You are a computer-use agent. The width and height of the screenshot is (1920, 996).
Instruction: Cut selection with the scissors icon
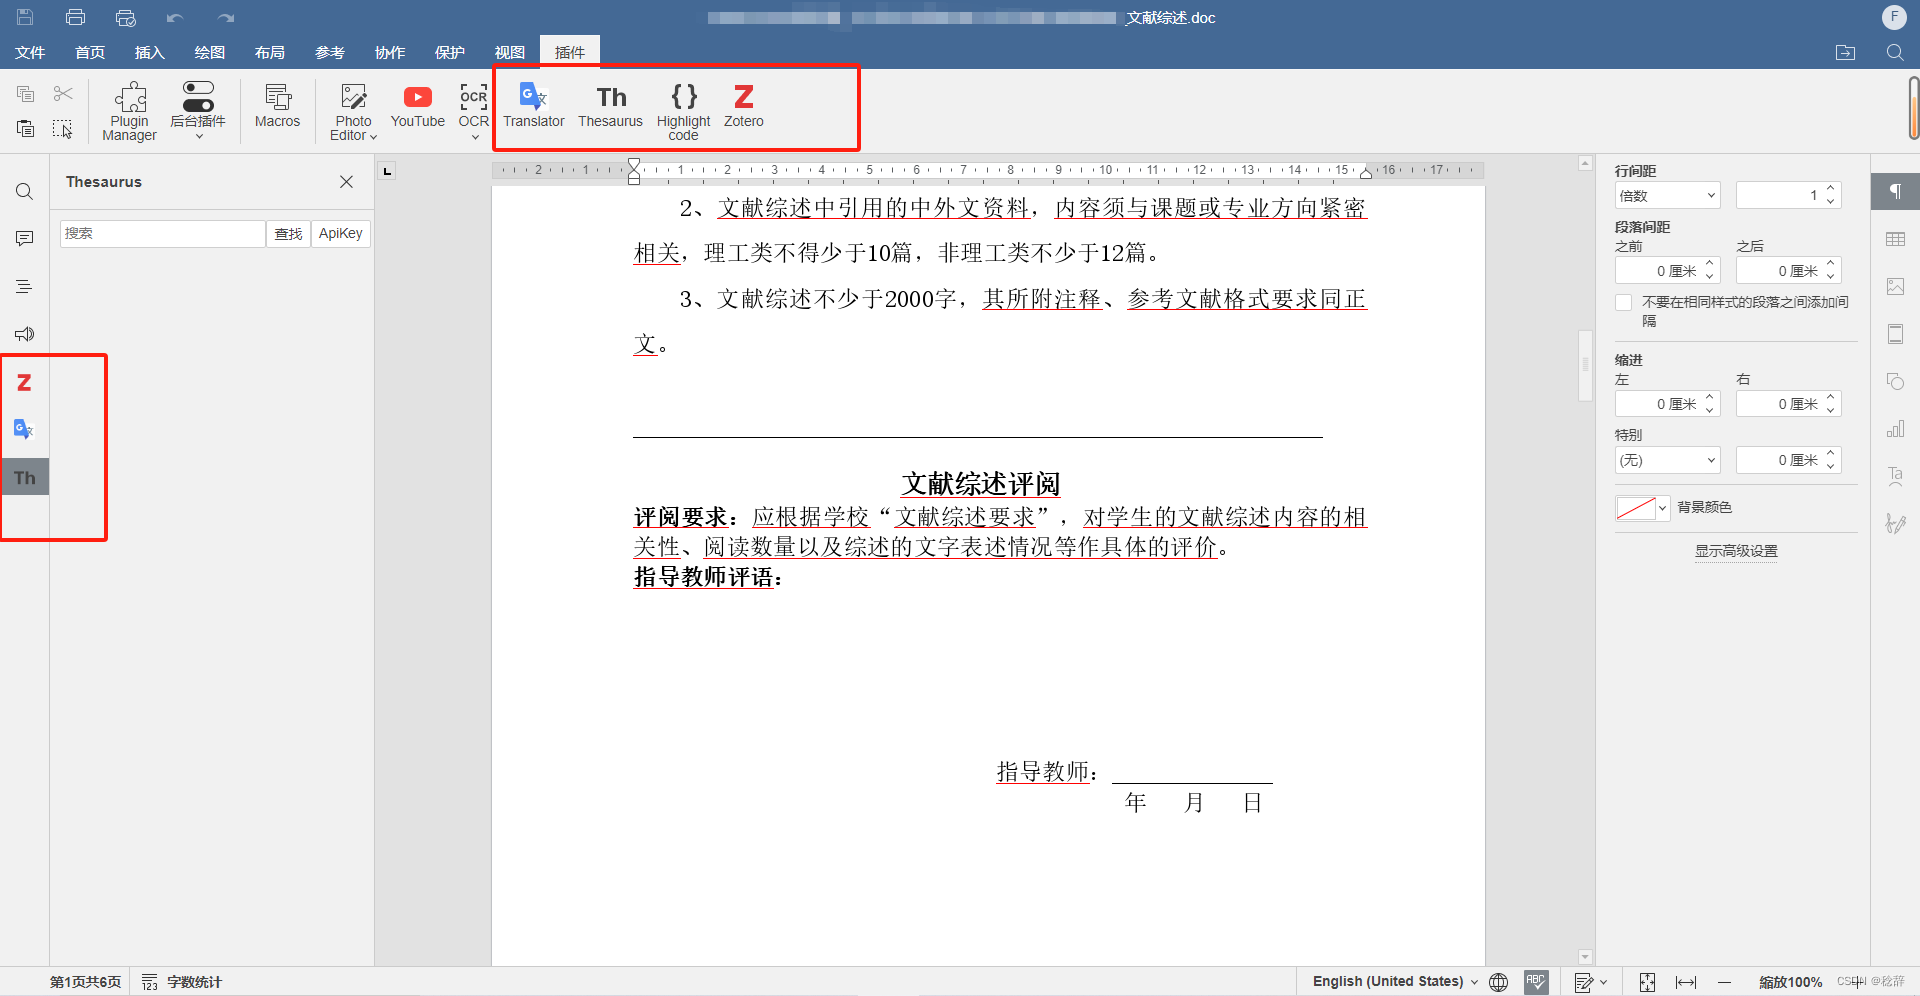63,94
